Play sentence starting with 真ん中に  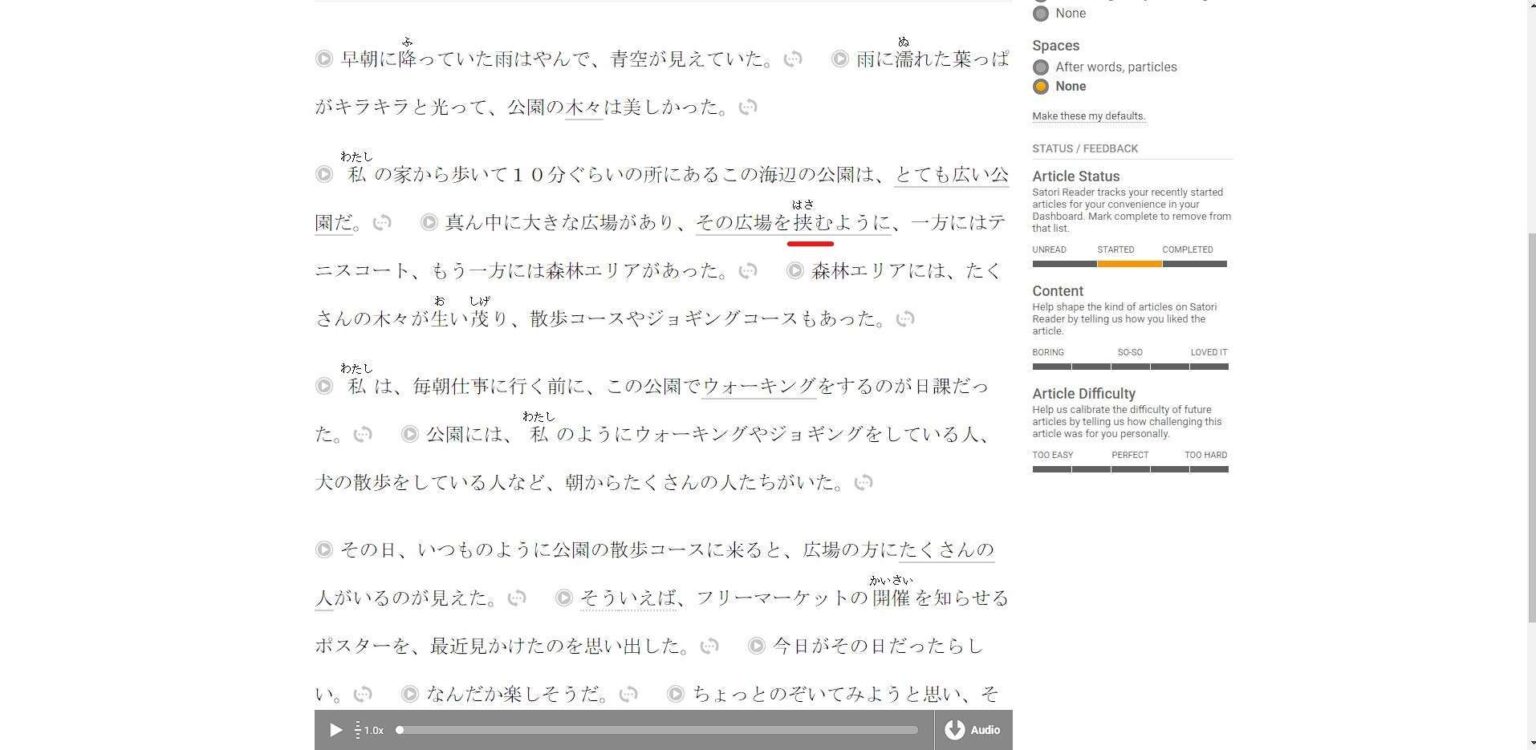click(x=429, y=222)
